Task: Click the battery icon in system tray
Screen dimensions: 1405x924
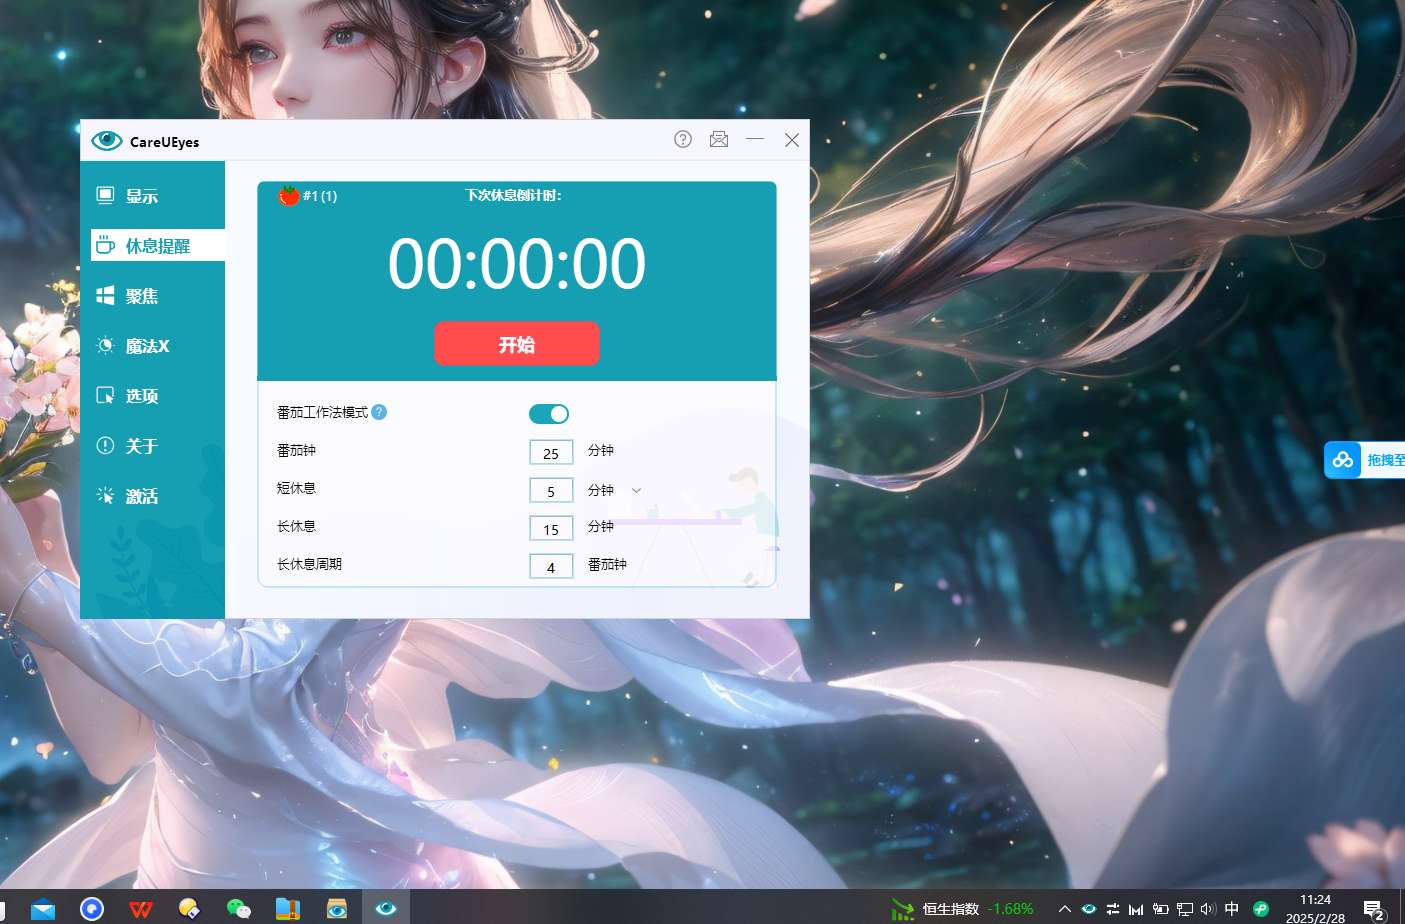Action: pos(1160,909)
